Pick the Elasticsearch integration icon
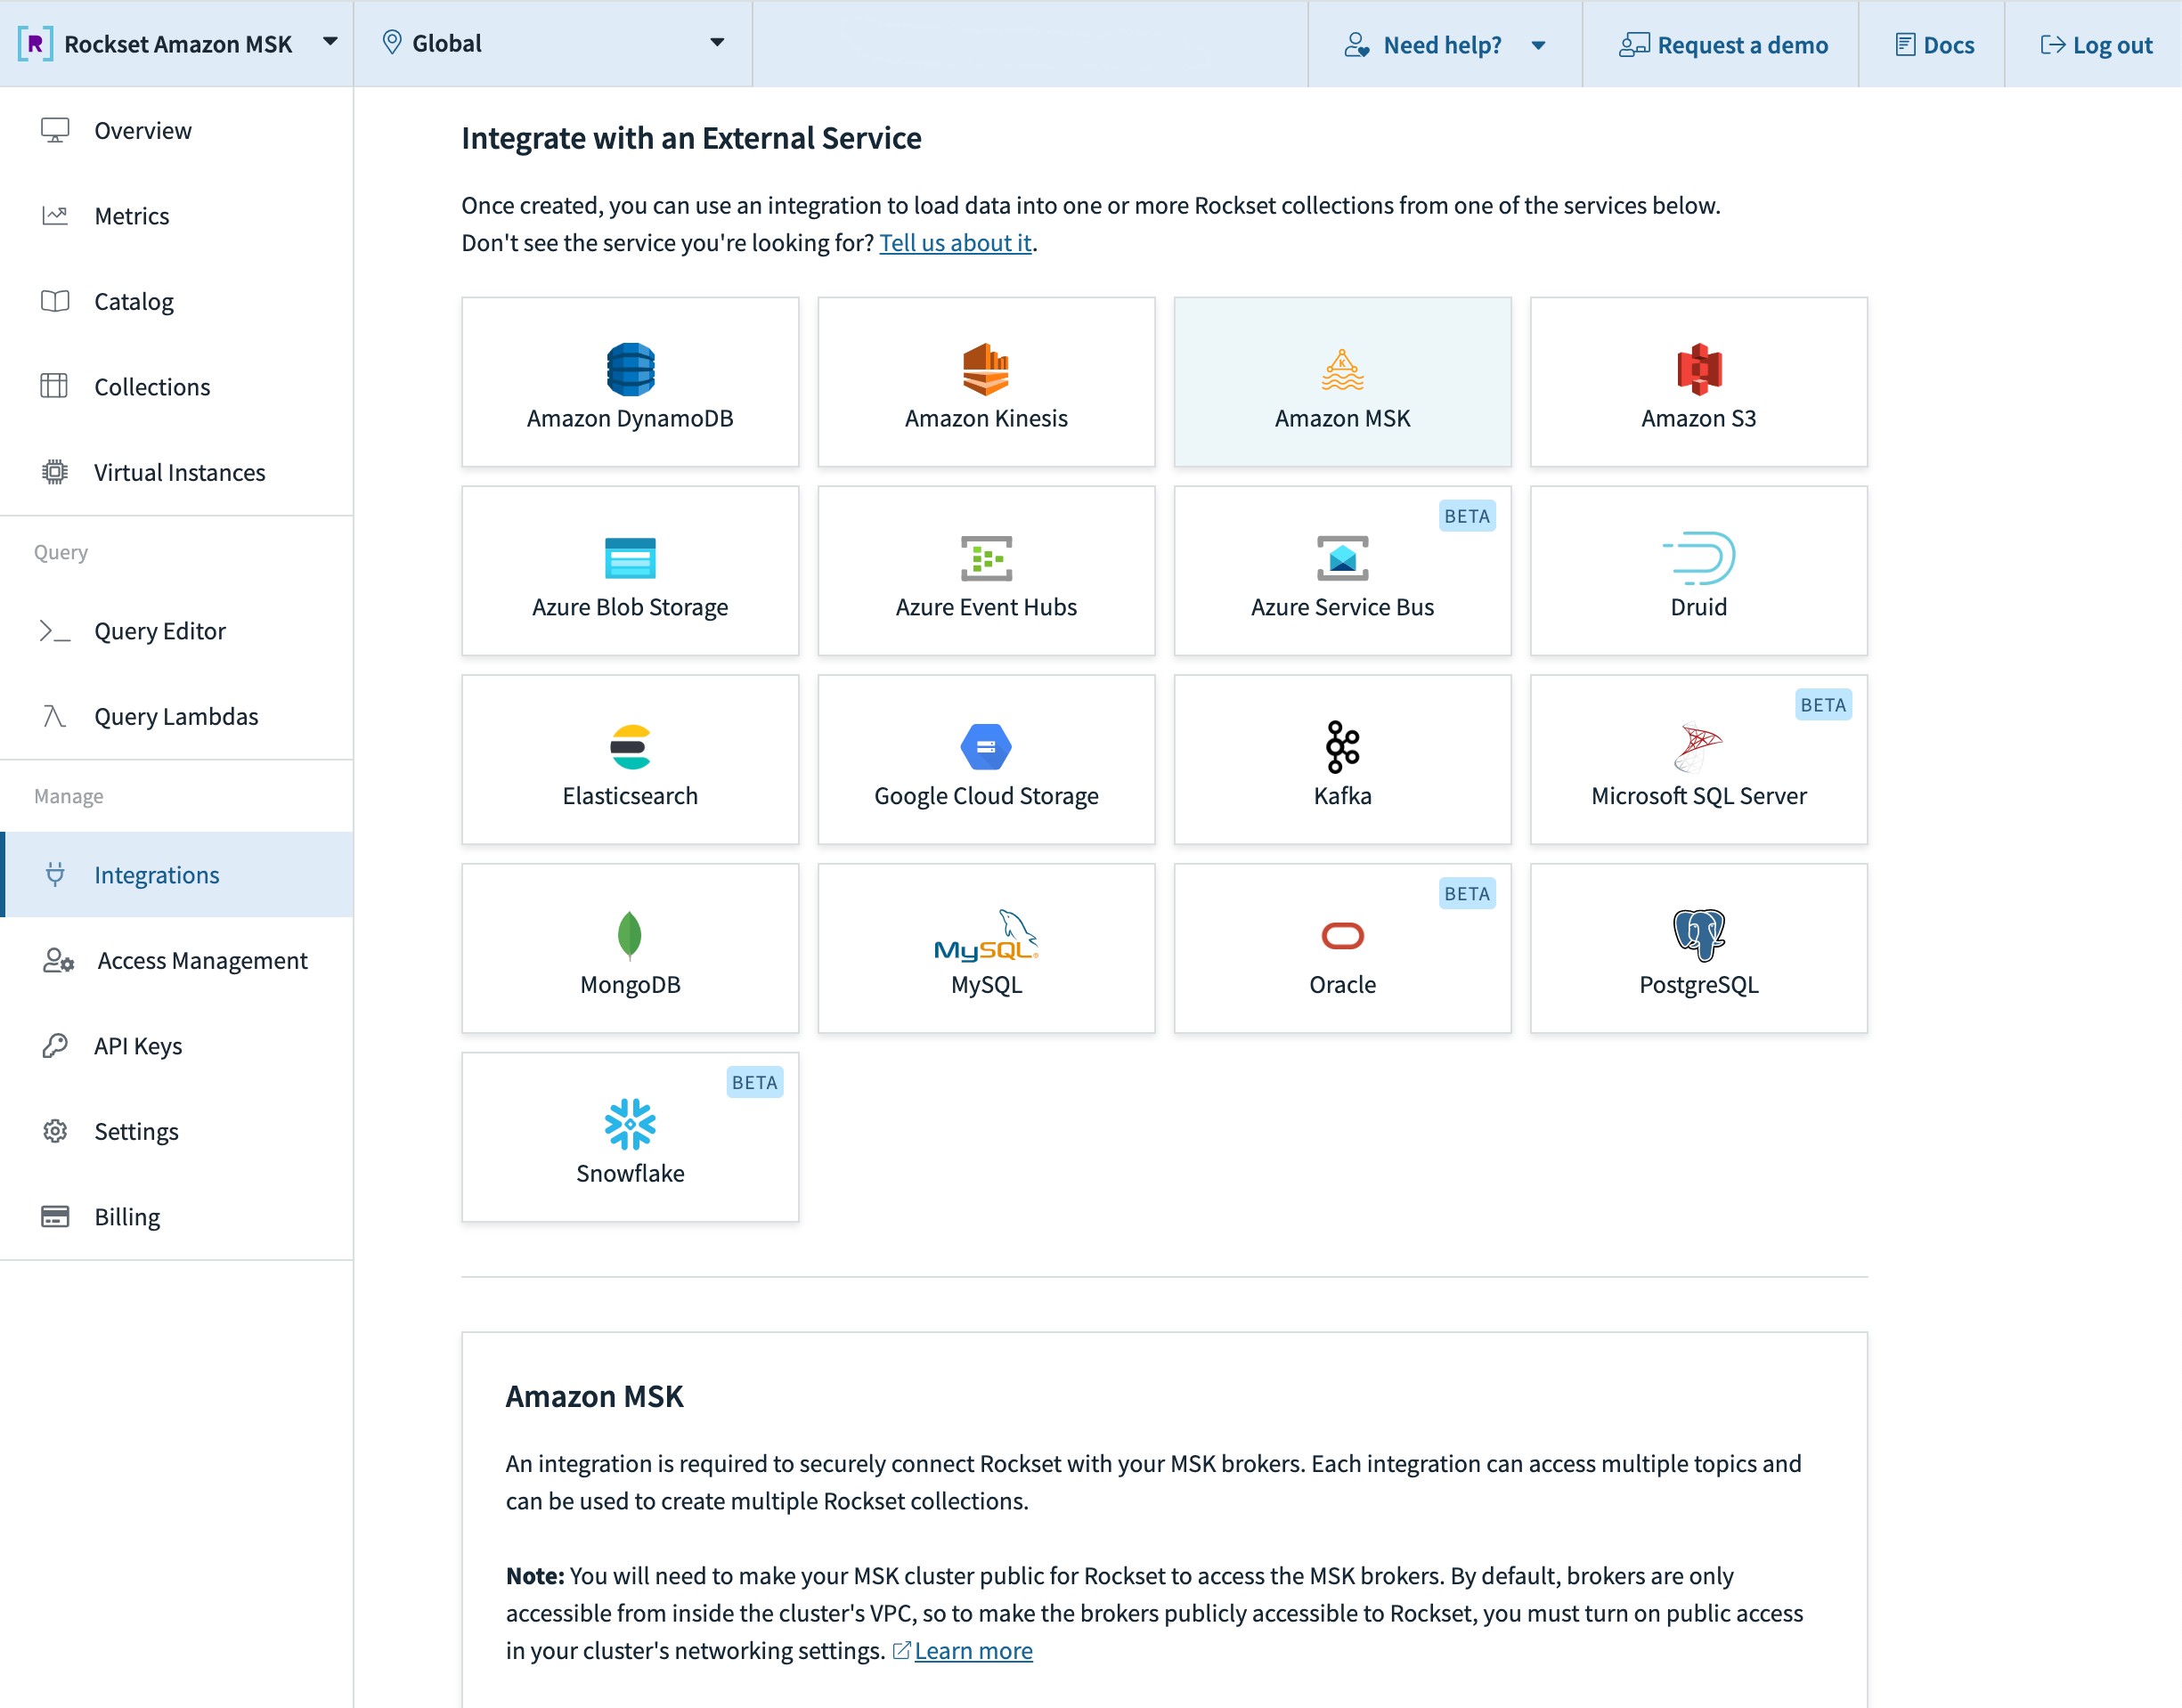This screenshot has width=2182, height=1708. [630, 746]
